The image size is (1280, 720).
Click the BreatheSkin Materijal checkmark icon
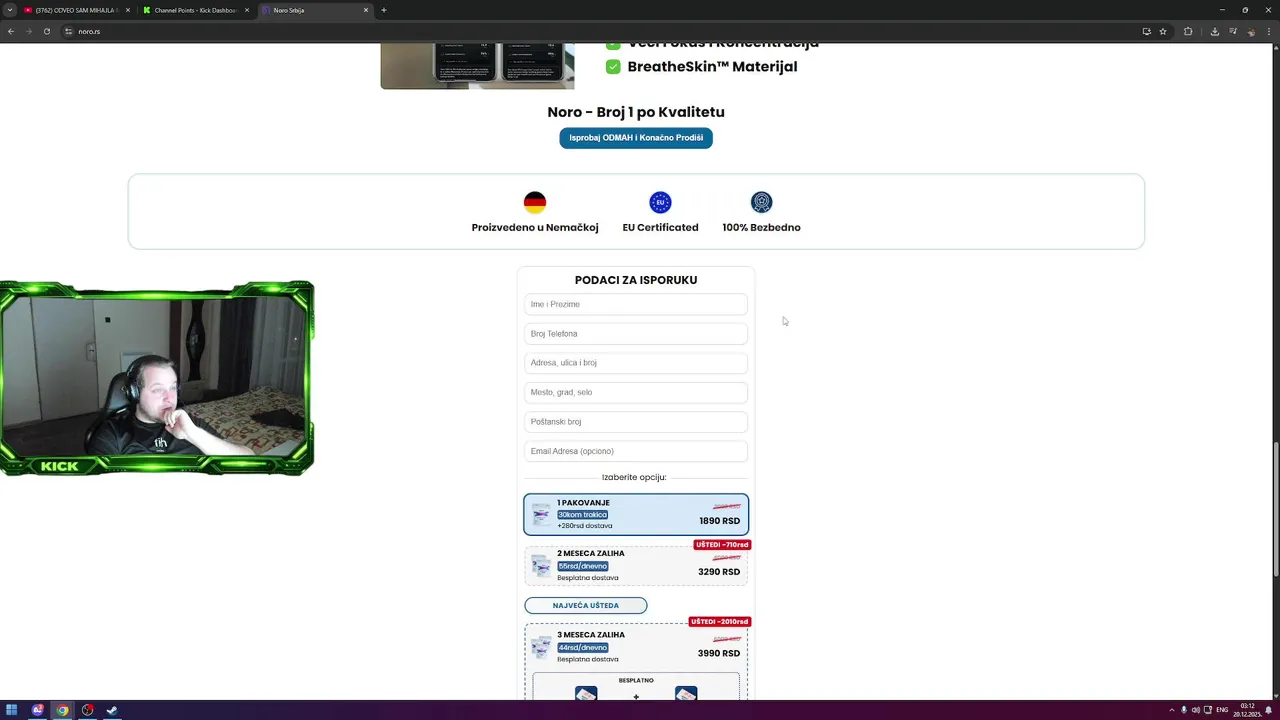(613, 67)
